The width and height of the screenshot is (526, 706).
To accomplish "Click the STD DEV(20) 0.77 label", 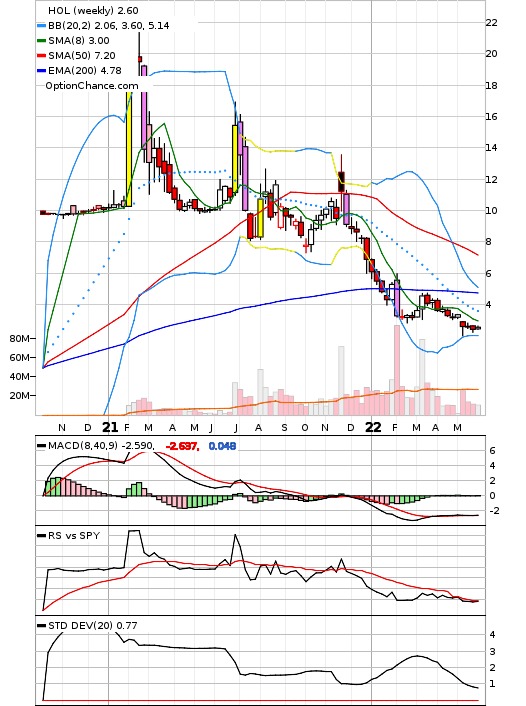I will pos(92,625).
